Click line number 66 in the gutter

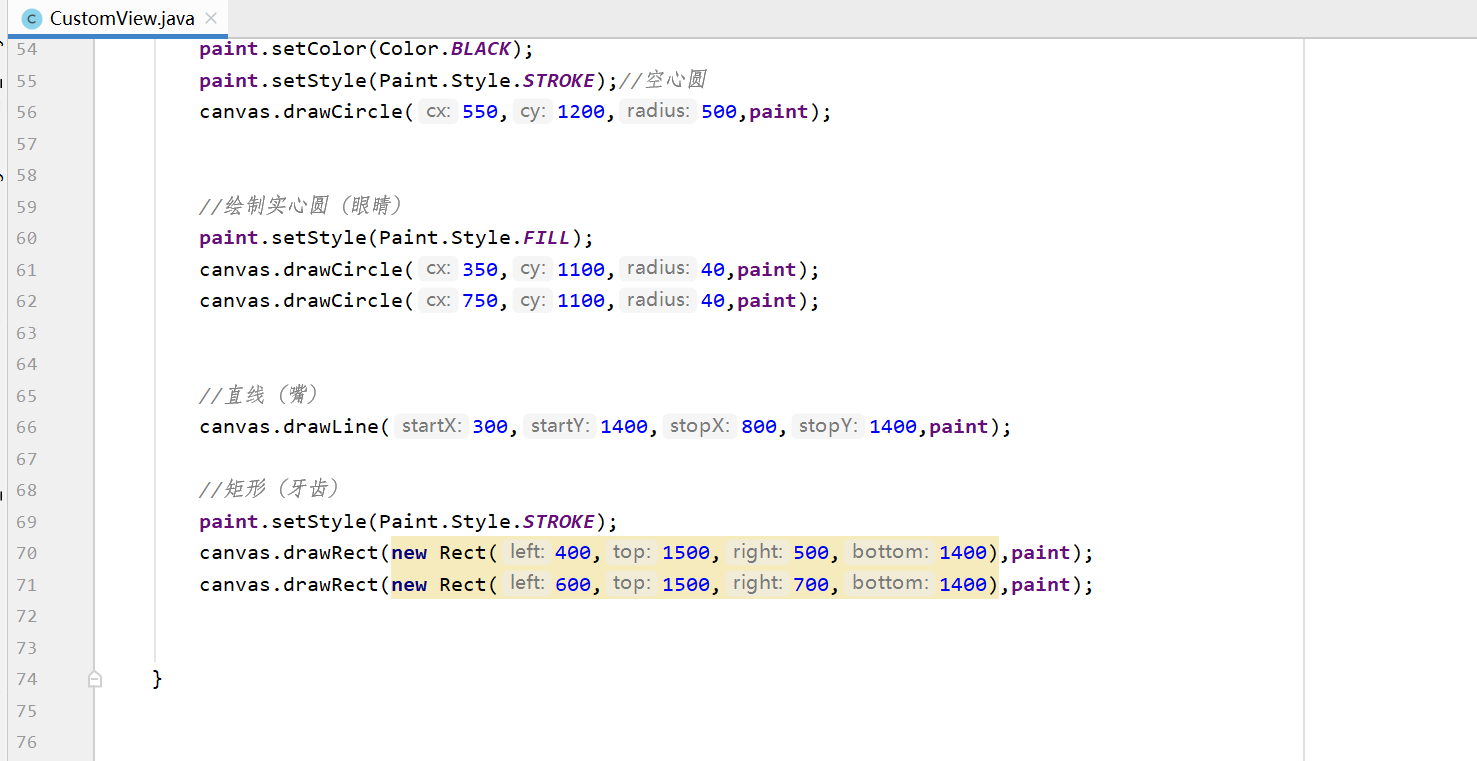pyautogui.click(x=26, y=427)
